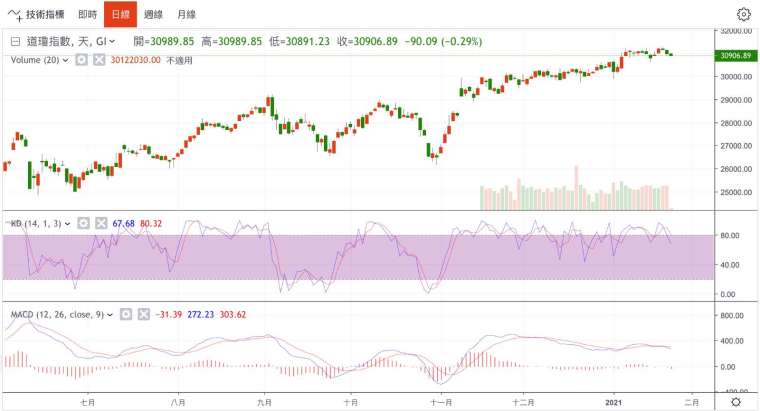Expand the KD (14, 1, 3) dropdown
This screenshot has width=760, height=411.
coord(67,223)
